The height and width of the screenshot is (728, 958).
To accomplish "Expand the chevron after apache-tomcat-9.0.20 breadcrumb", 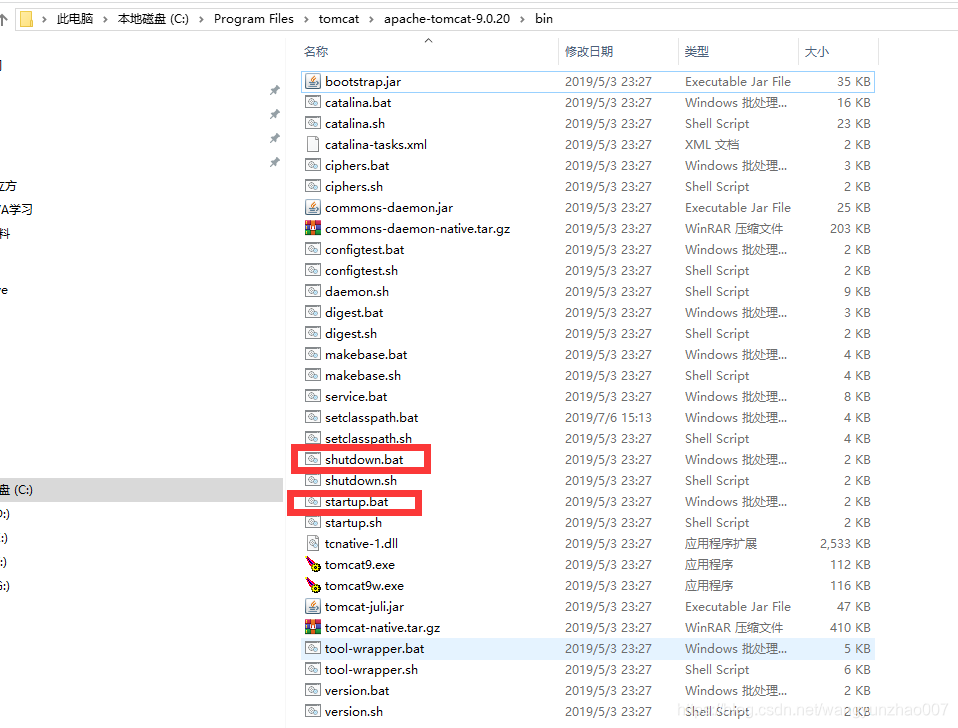I will (522, 20).
